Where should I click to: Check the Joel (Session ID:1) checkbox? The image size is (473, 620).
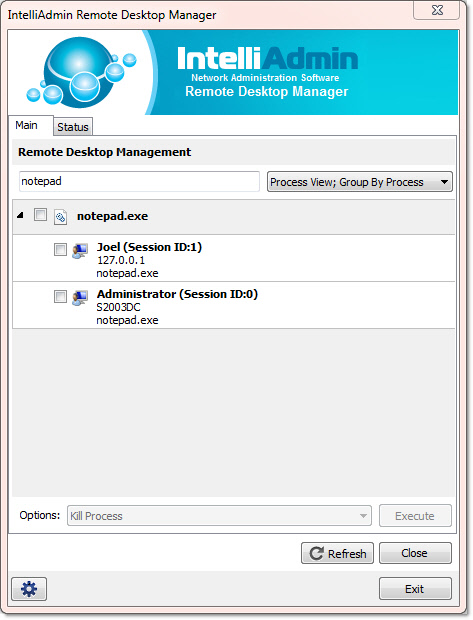click(x=60, y=250)
